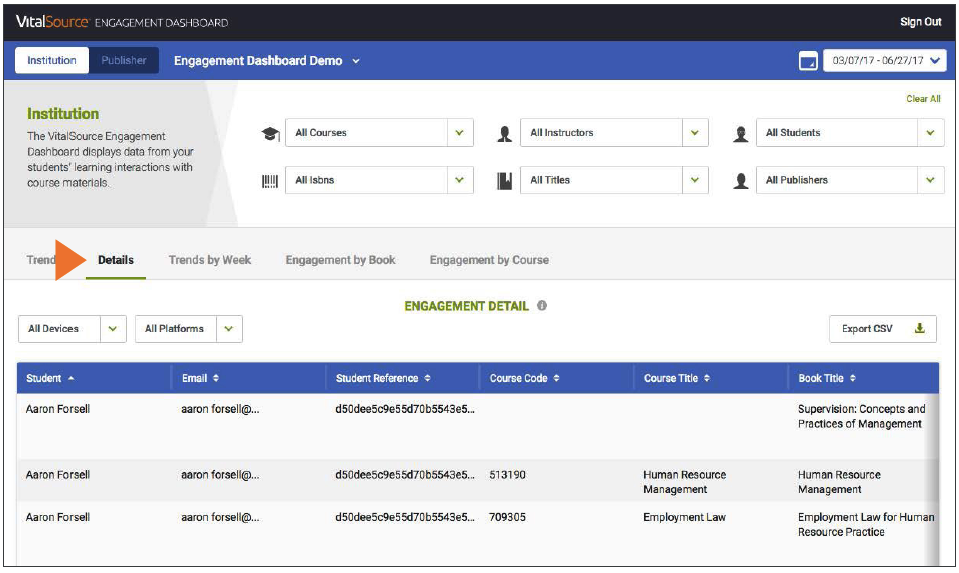
Task: Click the info icon next to Engagement Detail
Action: [x=542, y=306]
